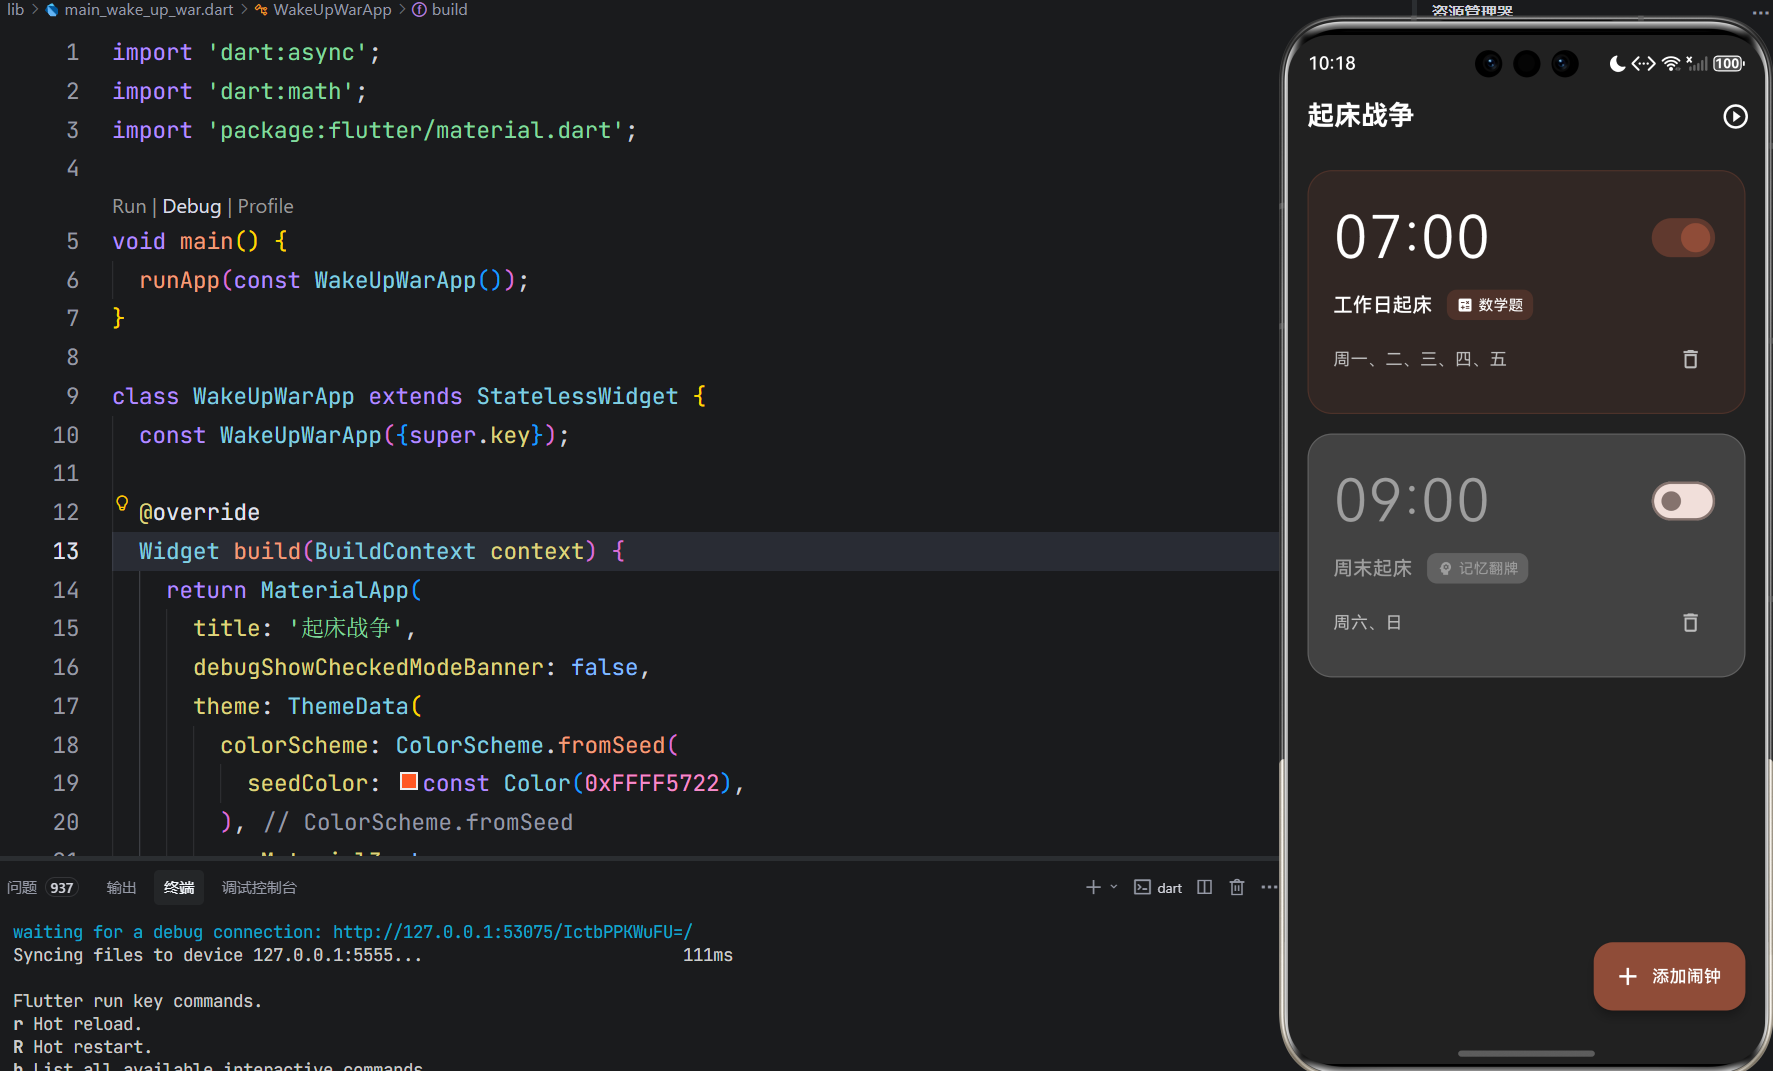
Task: Click the editor top-right more actions dots
Action: coord(1761,12)
